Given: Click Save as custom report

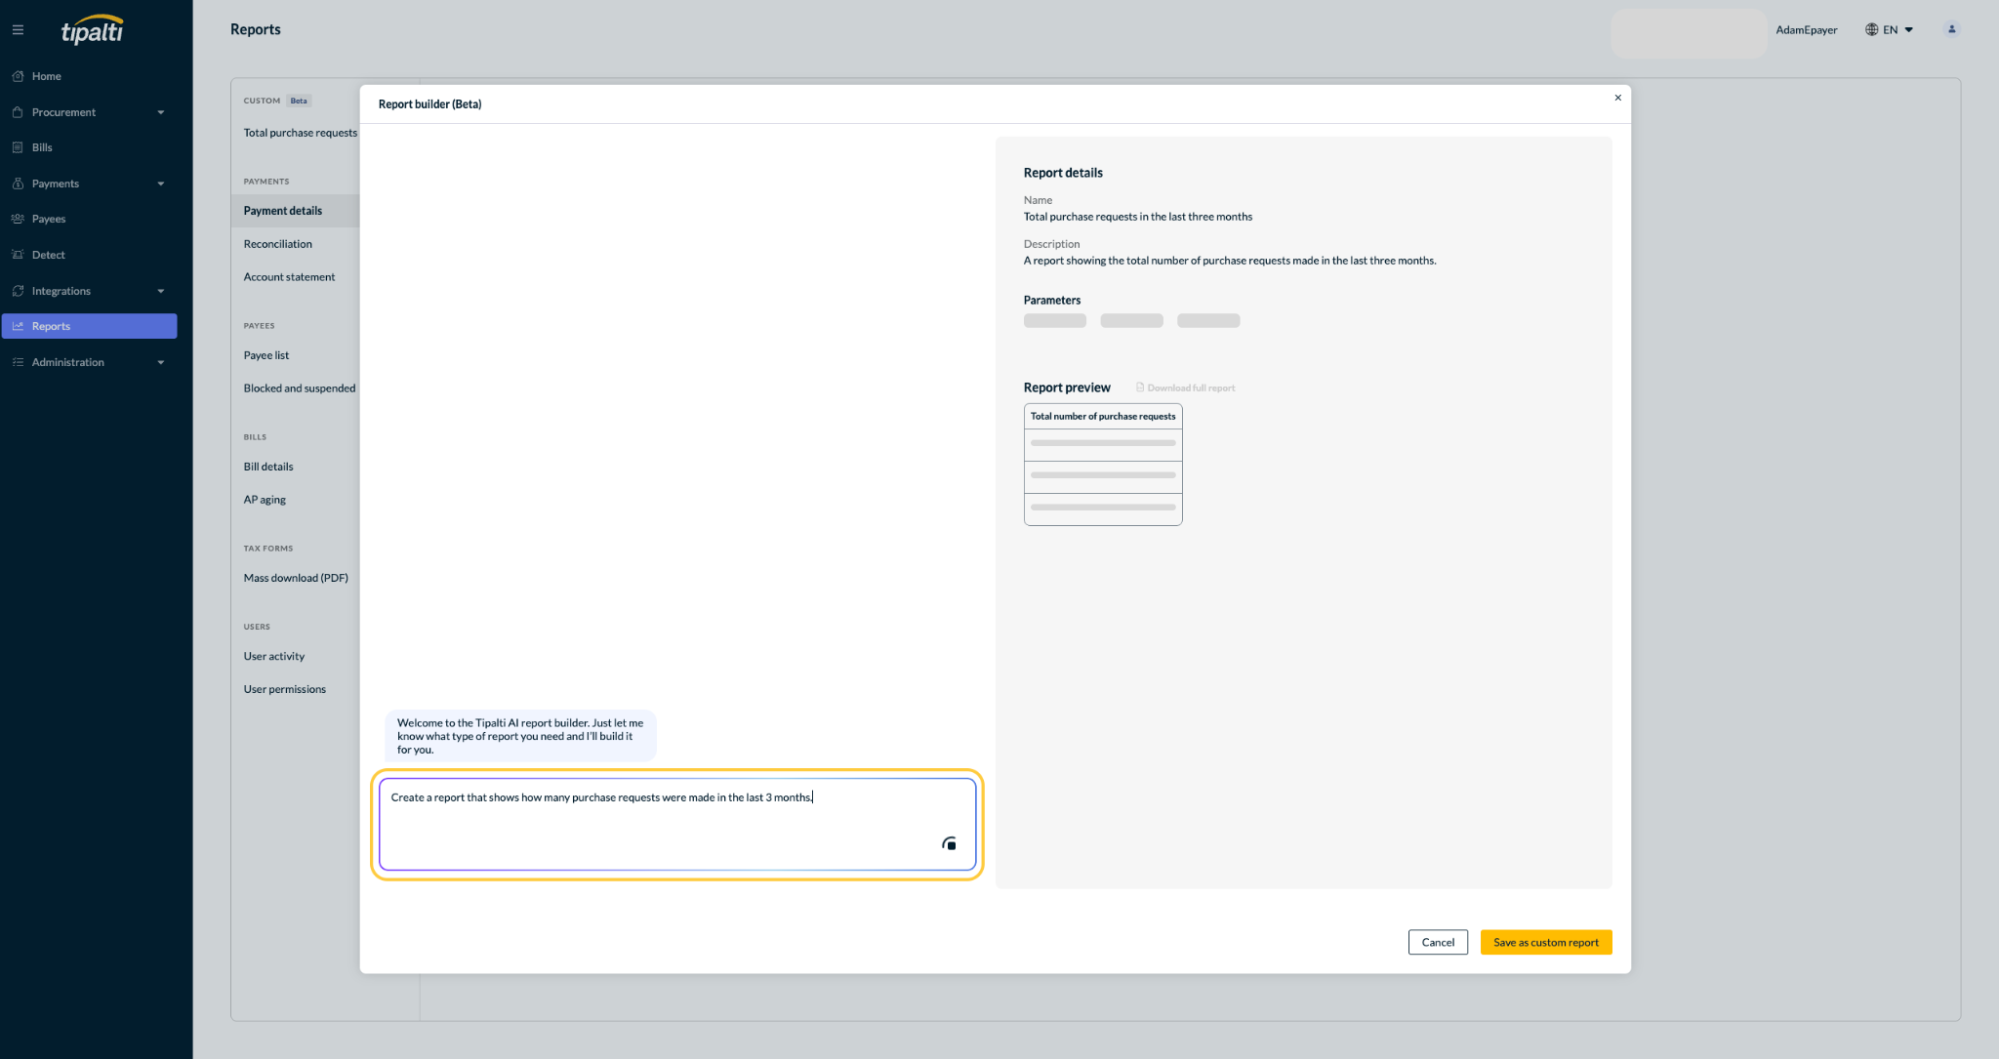Looking at the screenshot, I should click(1546, 942).
